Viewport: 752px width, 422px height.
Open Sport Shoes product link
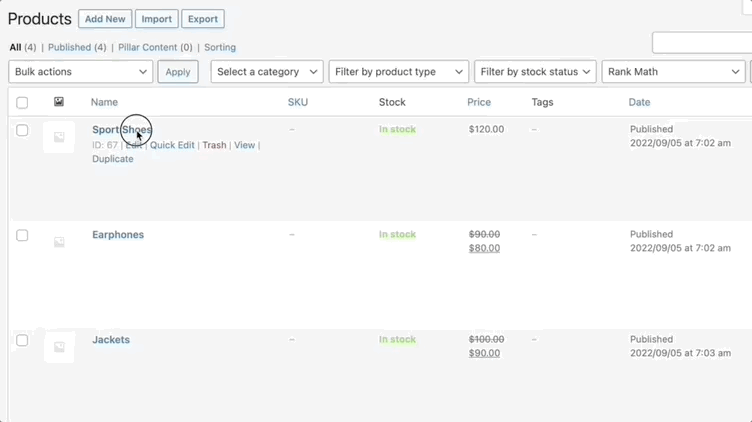pos(122,130)
